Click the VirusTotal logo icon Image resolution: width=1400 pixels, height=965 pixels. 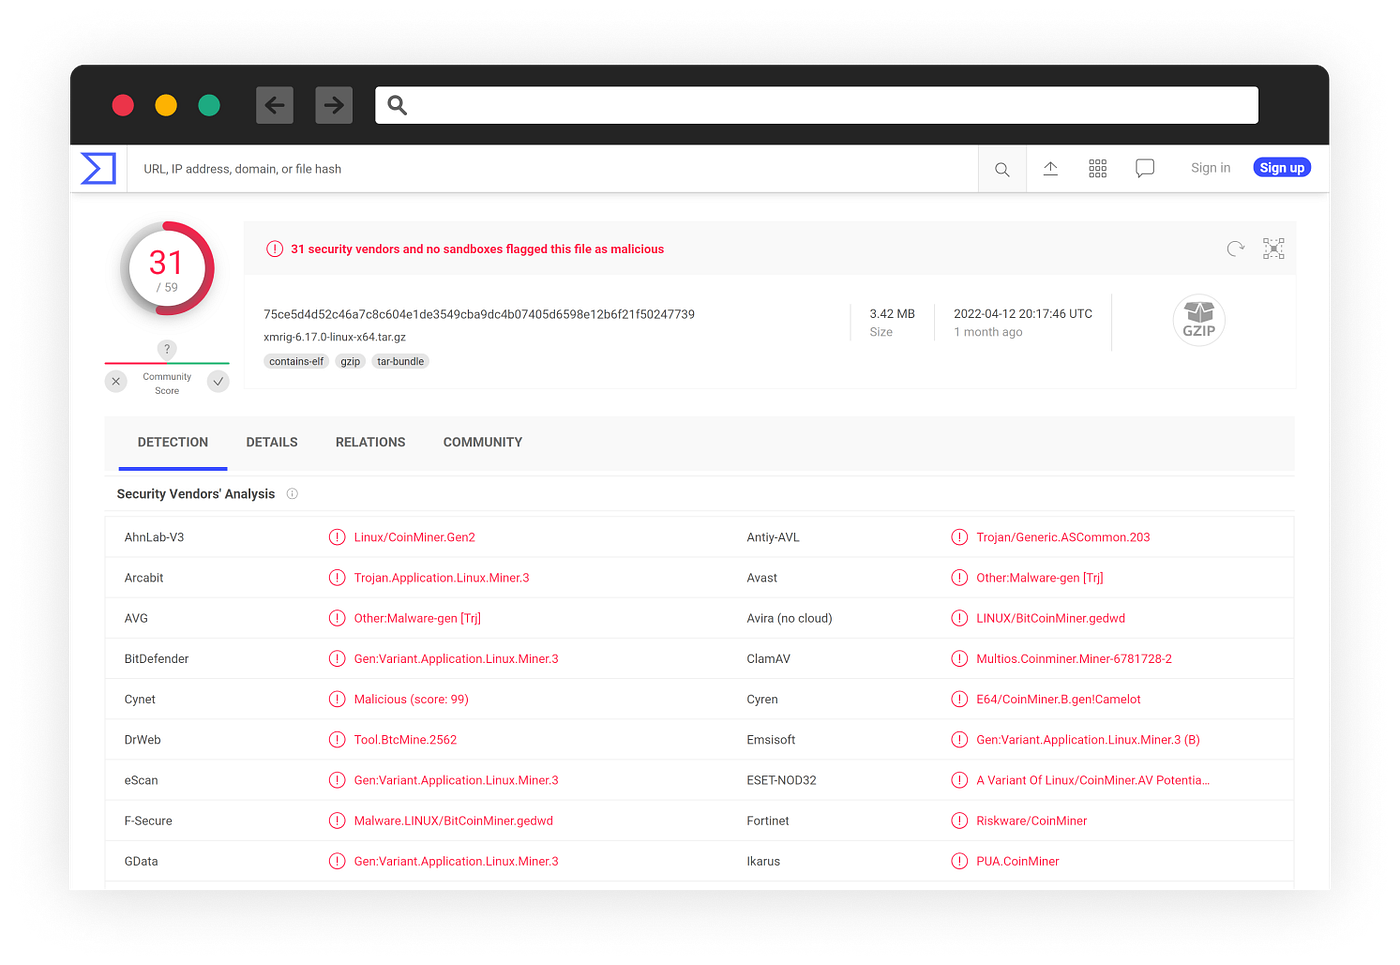coord(98,168)
